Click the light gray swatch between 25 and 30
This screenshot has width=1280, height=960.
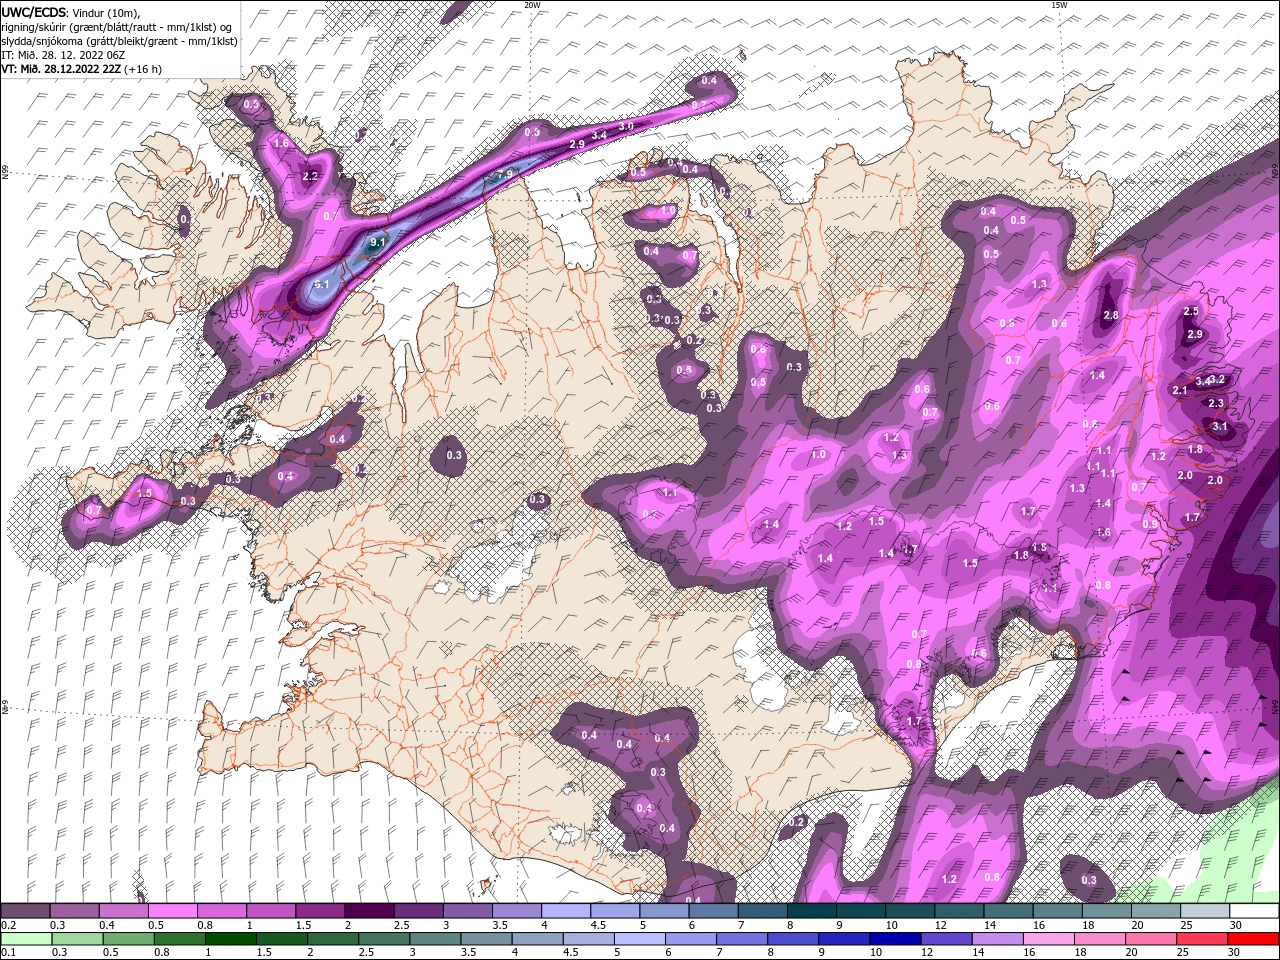[x=1206, y=911]
